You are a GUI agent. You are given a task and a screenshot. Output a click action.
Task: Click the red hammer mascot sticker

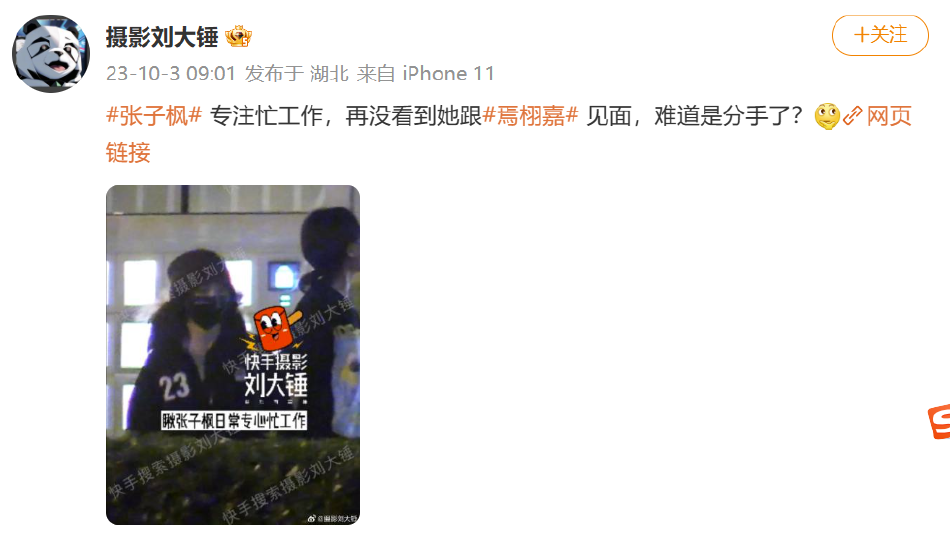point(274,328)
